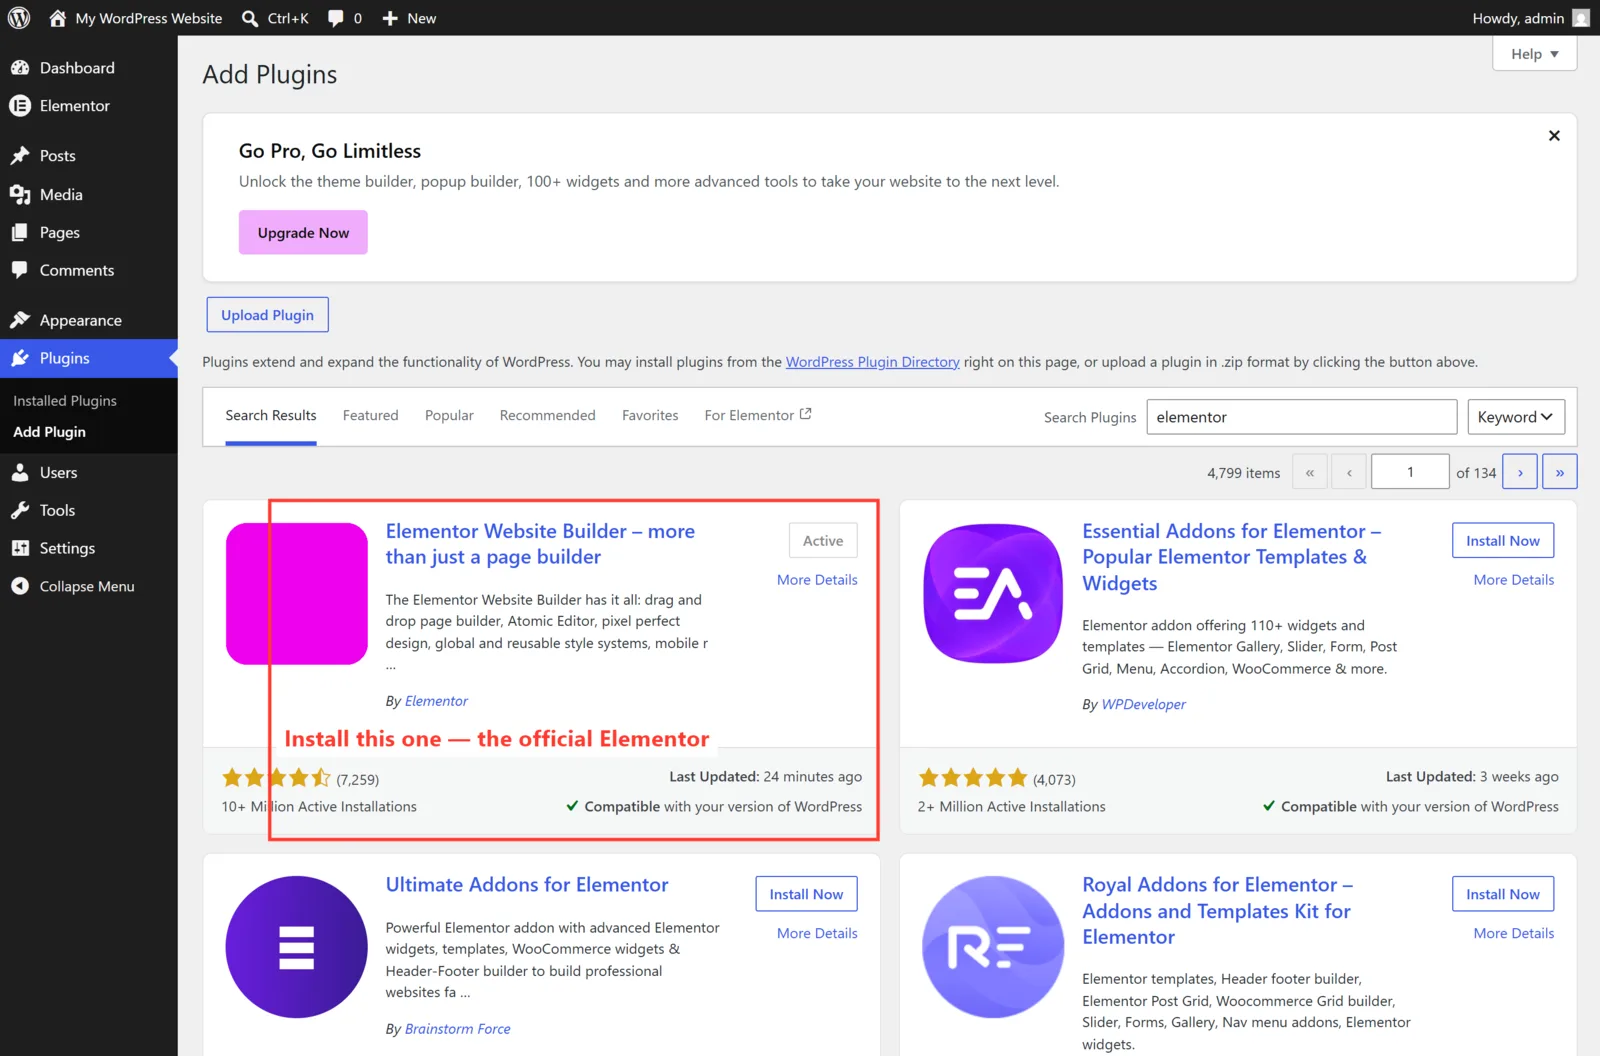
Task: Open Ultimate Addons for Elementor title
Action: [x=527, y=885]
